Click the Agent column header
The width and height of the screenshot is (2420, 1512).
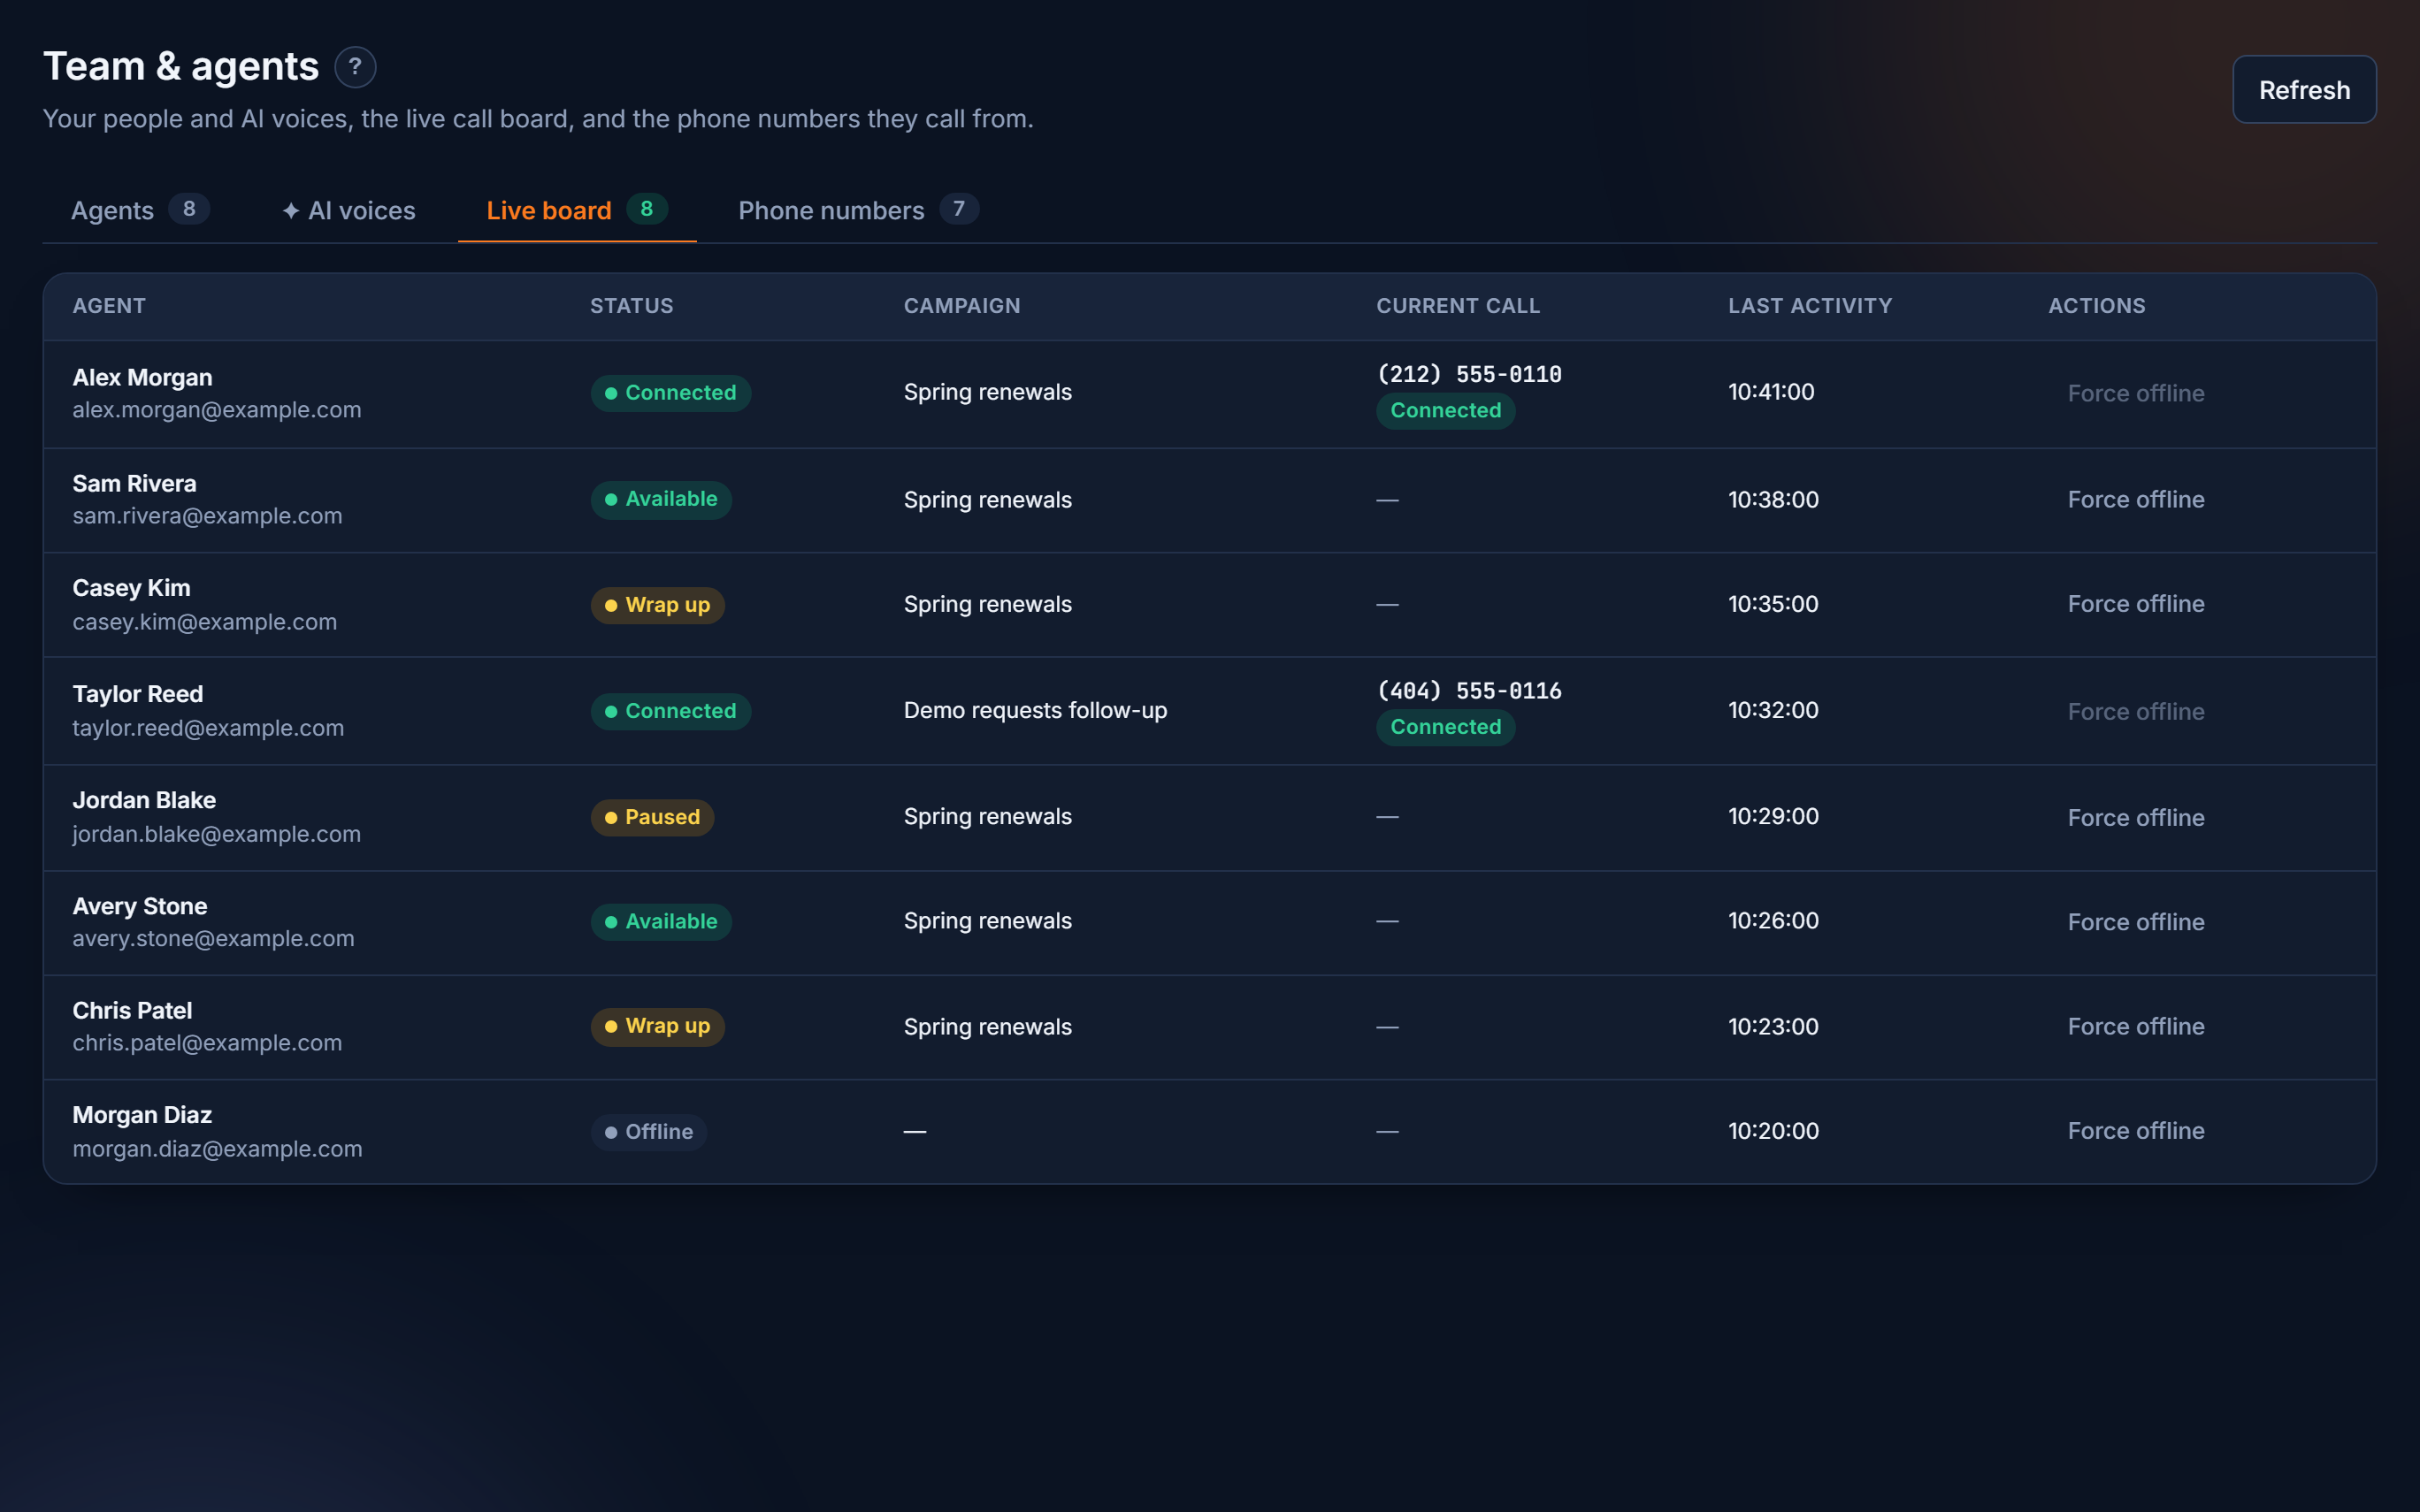tap(109, 306)
